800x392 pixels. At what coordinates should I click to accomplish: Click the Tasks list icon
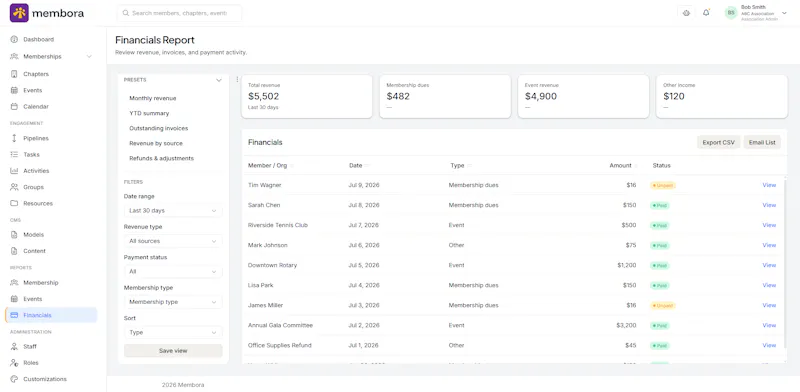[x=14, y=155]
